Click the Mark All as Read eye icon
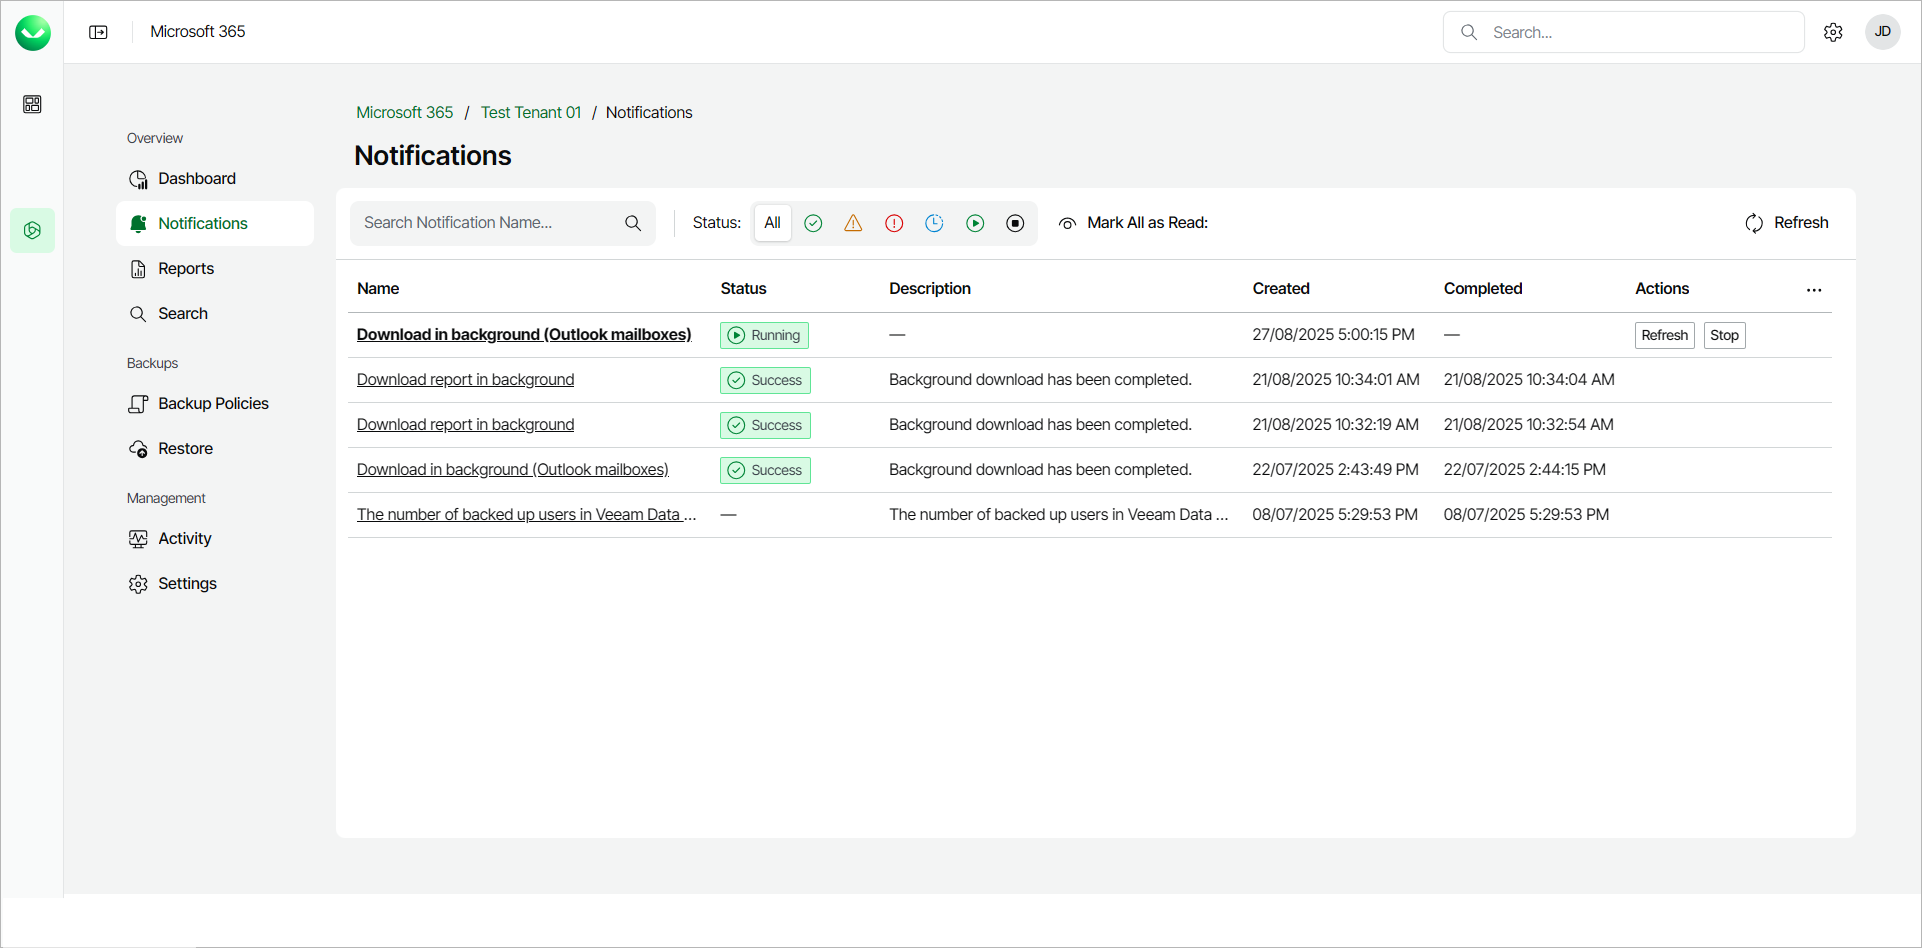Screen dimensions: 1922x948 [1068, 223]
